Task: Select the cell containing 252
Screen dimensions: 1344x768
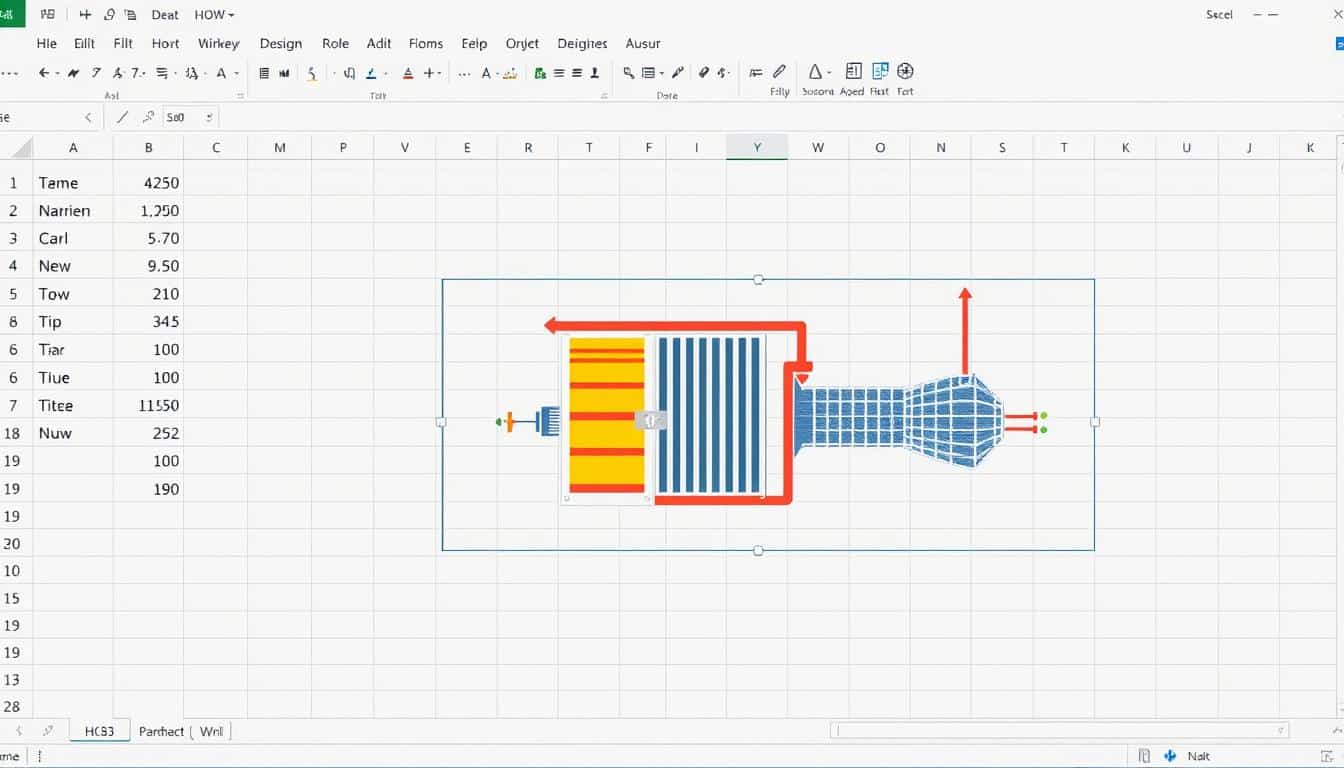Action: (x=148, y=433)
